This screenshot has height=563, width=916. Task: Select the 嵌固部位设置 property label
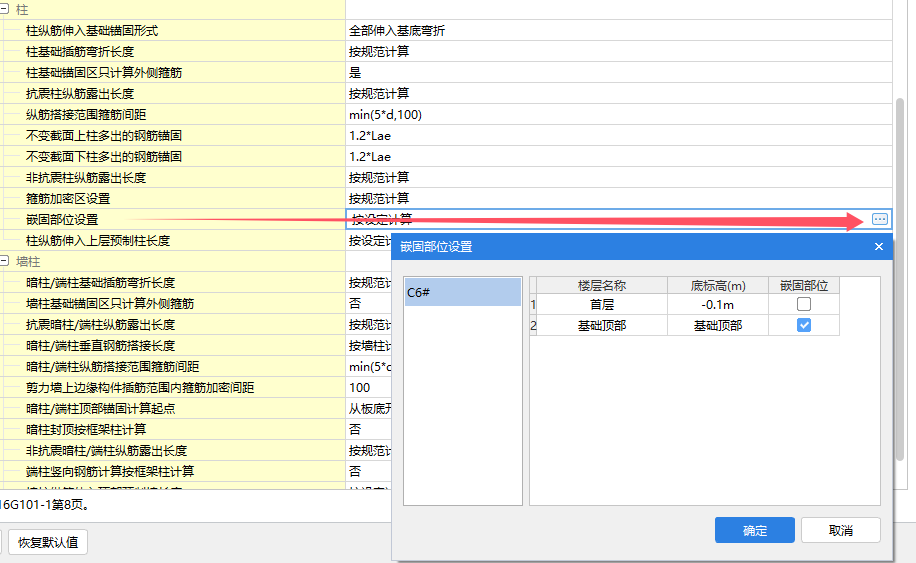tap(62, 220)
